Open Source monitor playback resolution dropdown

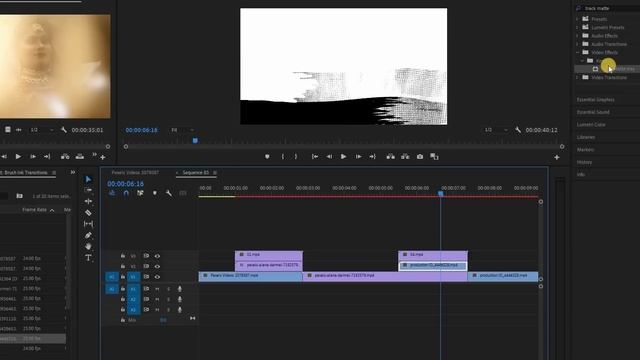pyautogui.click(x=42, y=130)
